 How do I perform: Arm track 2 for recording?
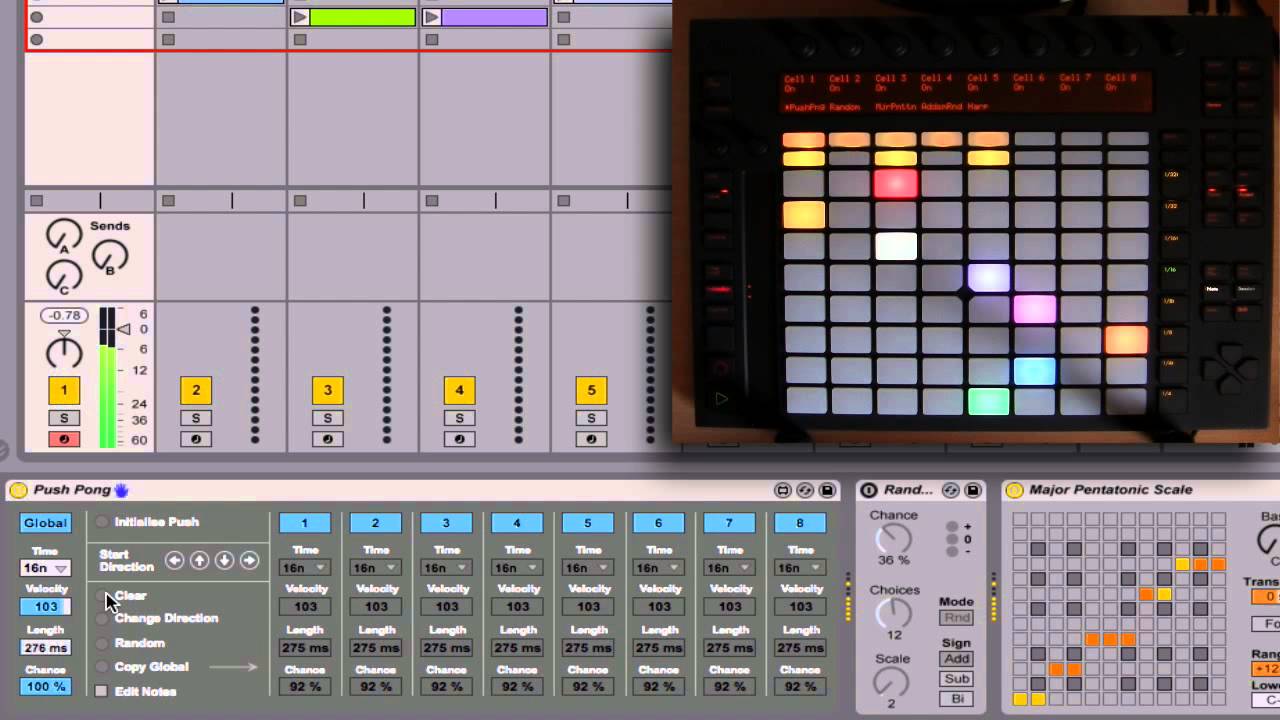tap(196, 440)
